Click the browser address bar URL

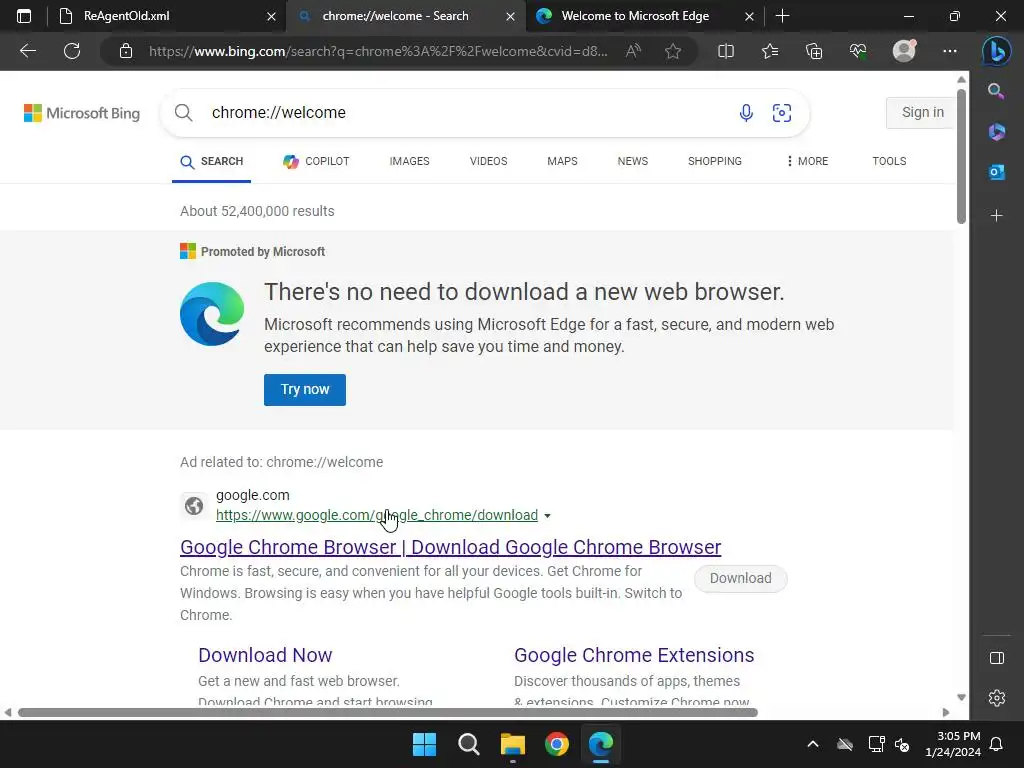click(379, 51)
